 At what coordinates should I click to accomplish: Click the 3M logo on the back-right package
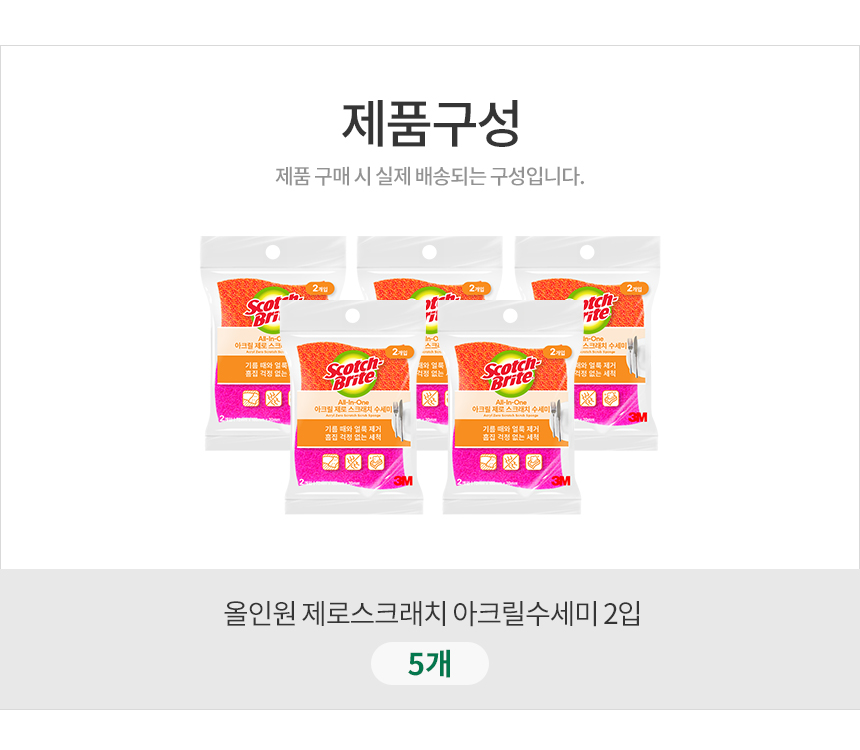tap(638, 417)
